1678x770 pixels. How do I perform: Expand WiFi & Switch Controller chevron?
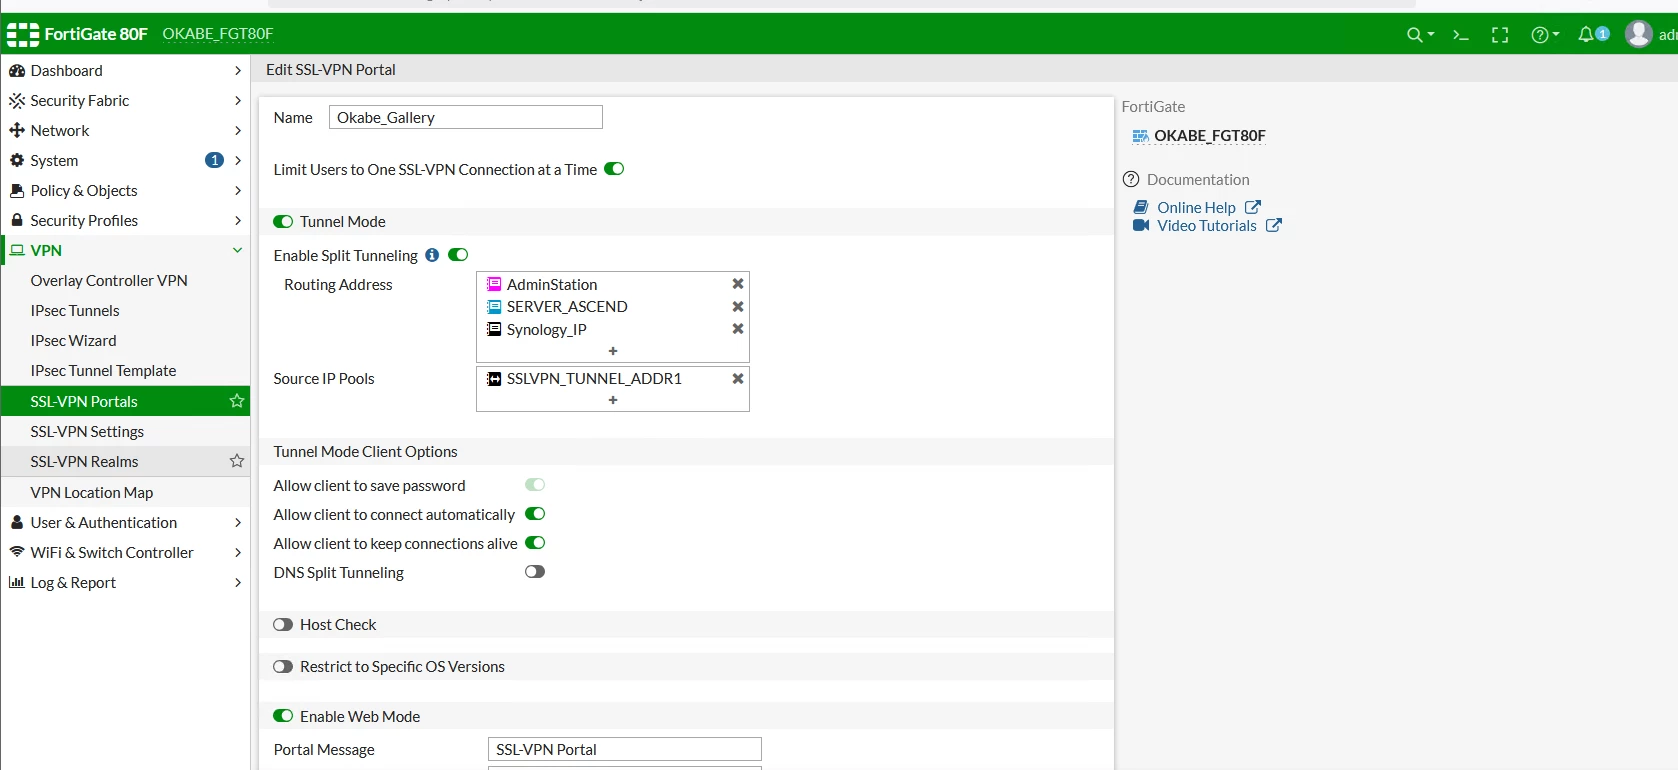click(237, 553)
